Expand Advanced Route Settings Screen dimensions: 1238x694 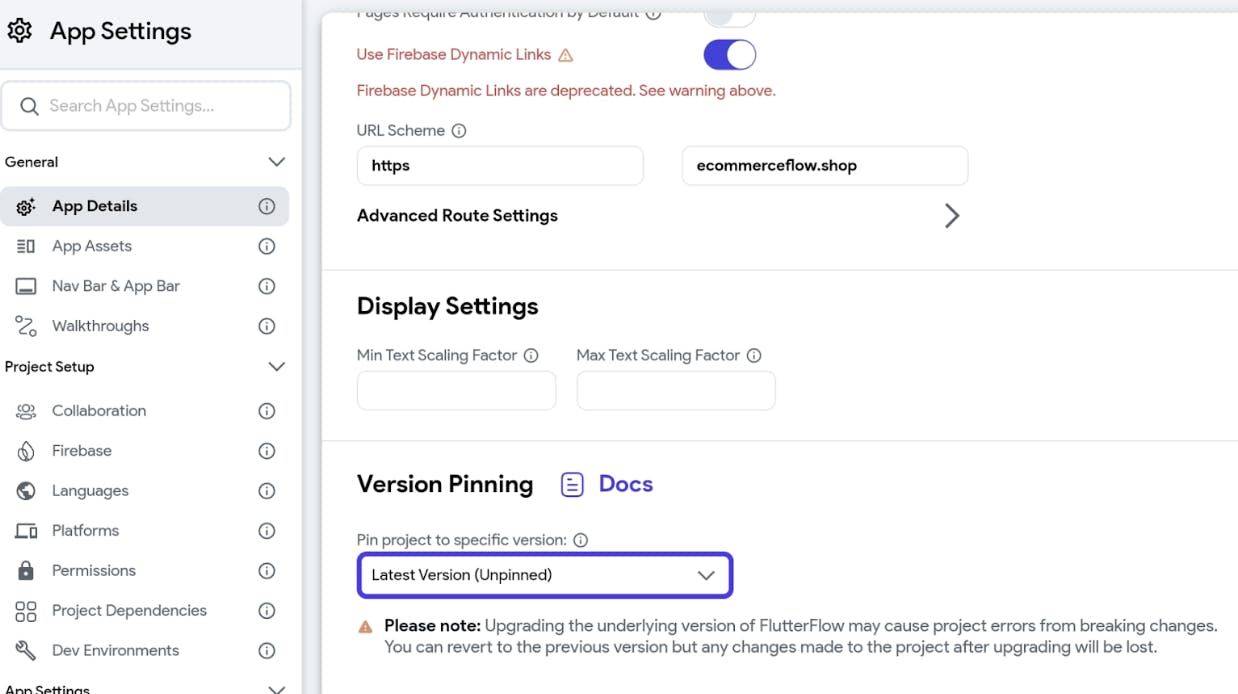click(x=659, y=216)
